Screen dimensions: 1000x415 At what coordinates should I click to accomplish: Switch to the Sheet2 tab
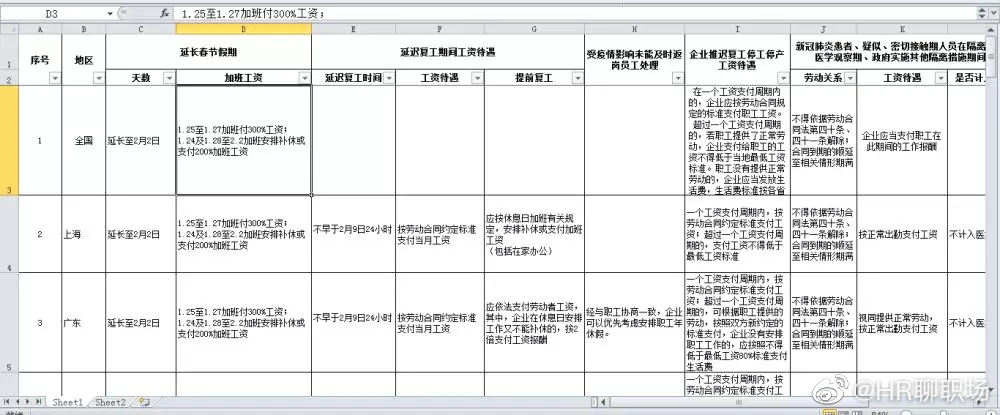(x=110, y=402)
